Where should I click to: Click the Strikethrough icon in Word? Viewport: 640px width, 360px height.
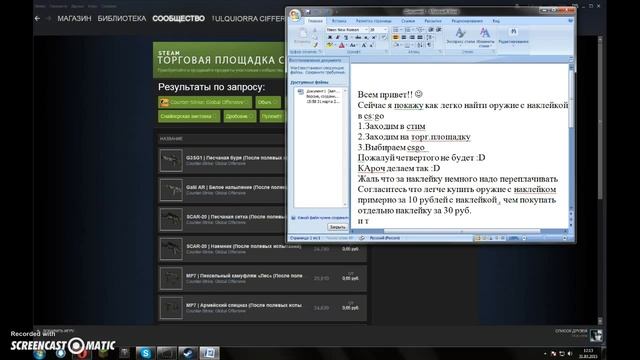(x=357, y=38)
